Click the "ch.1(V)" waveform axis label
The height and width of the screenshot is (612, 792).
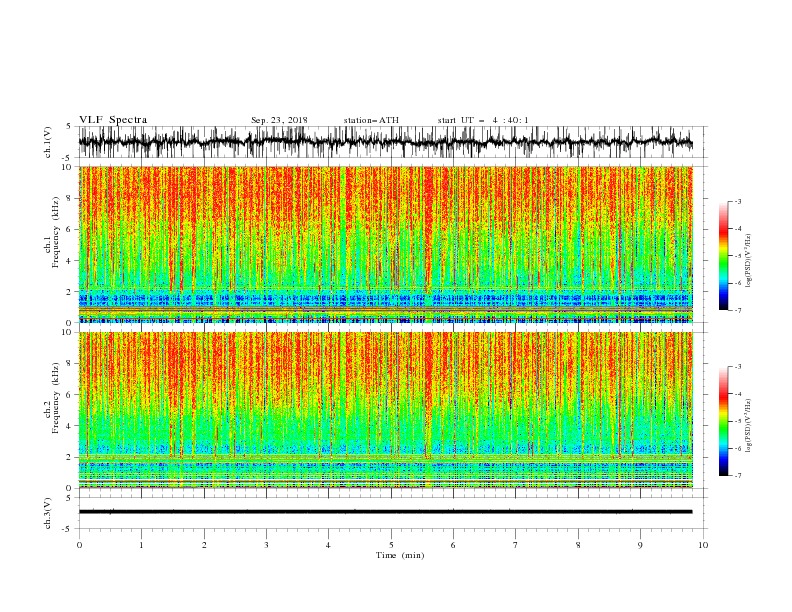point(48,142)
